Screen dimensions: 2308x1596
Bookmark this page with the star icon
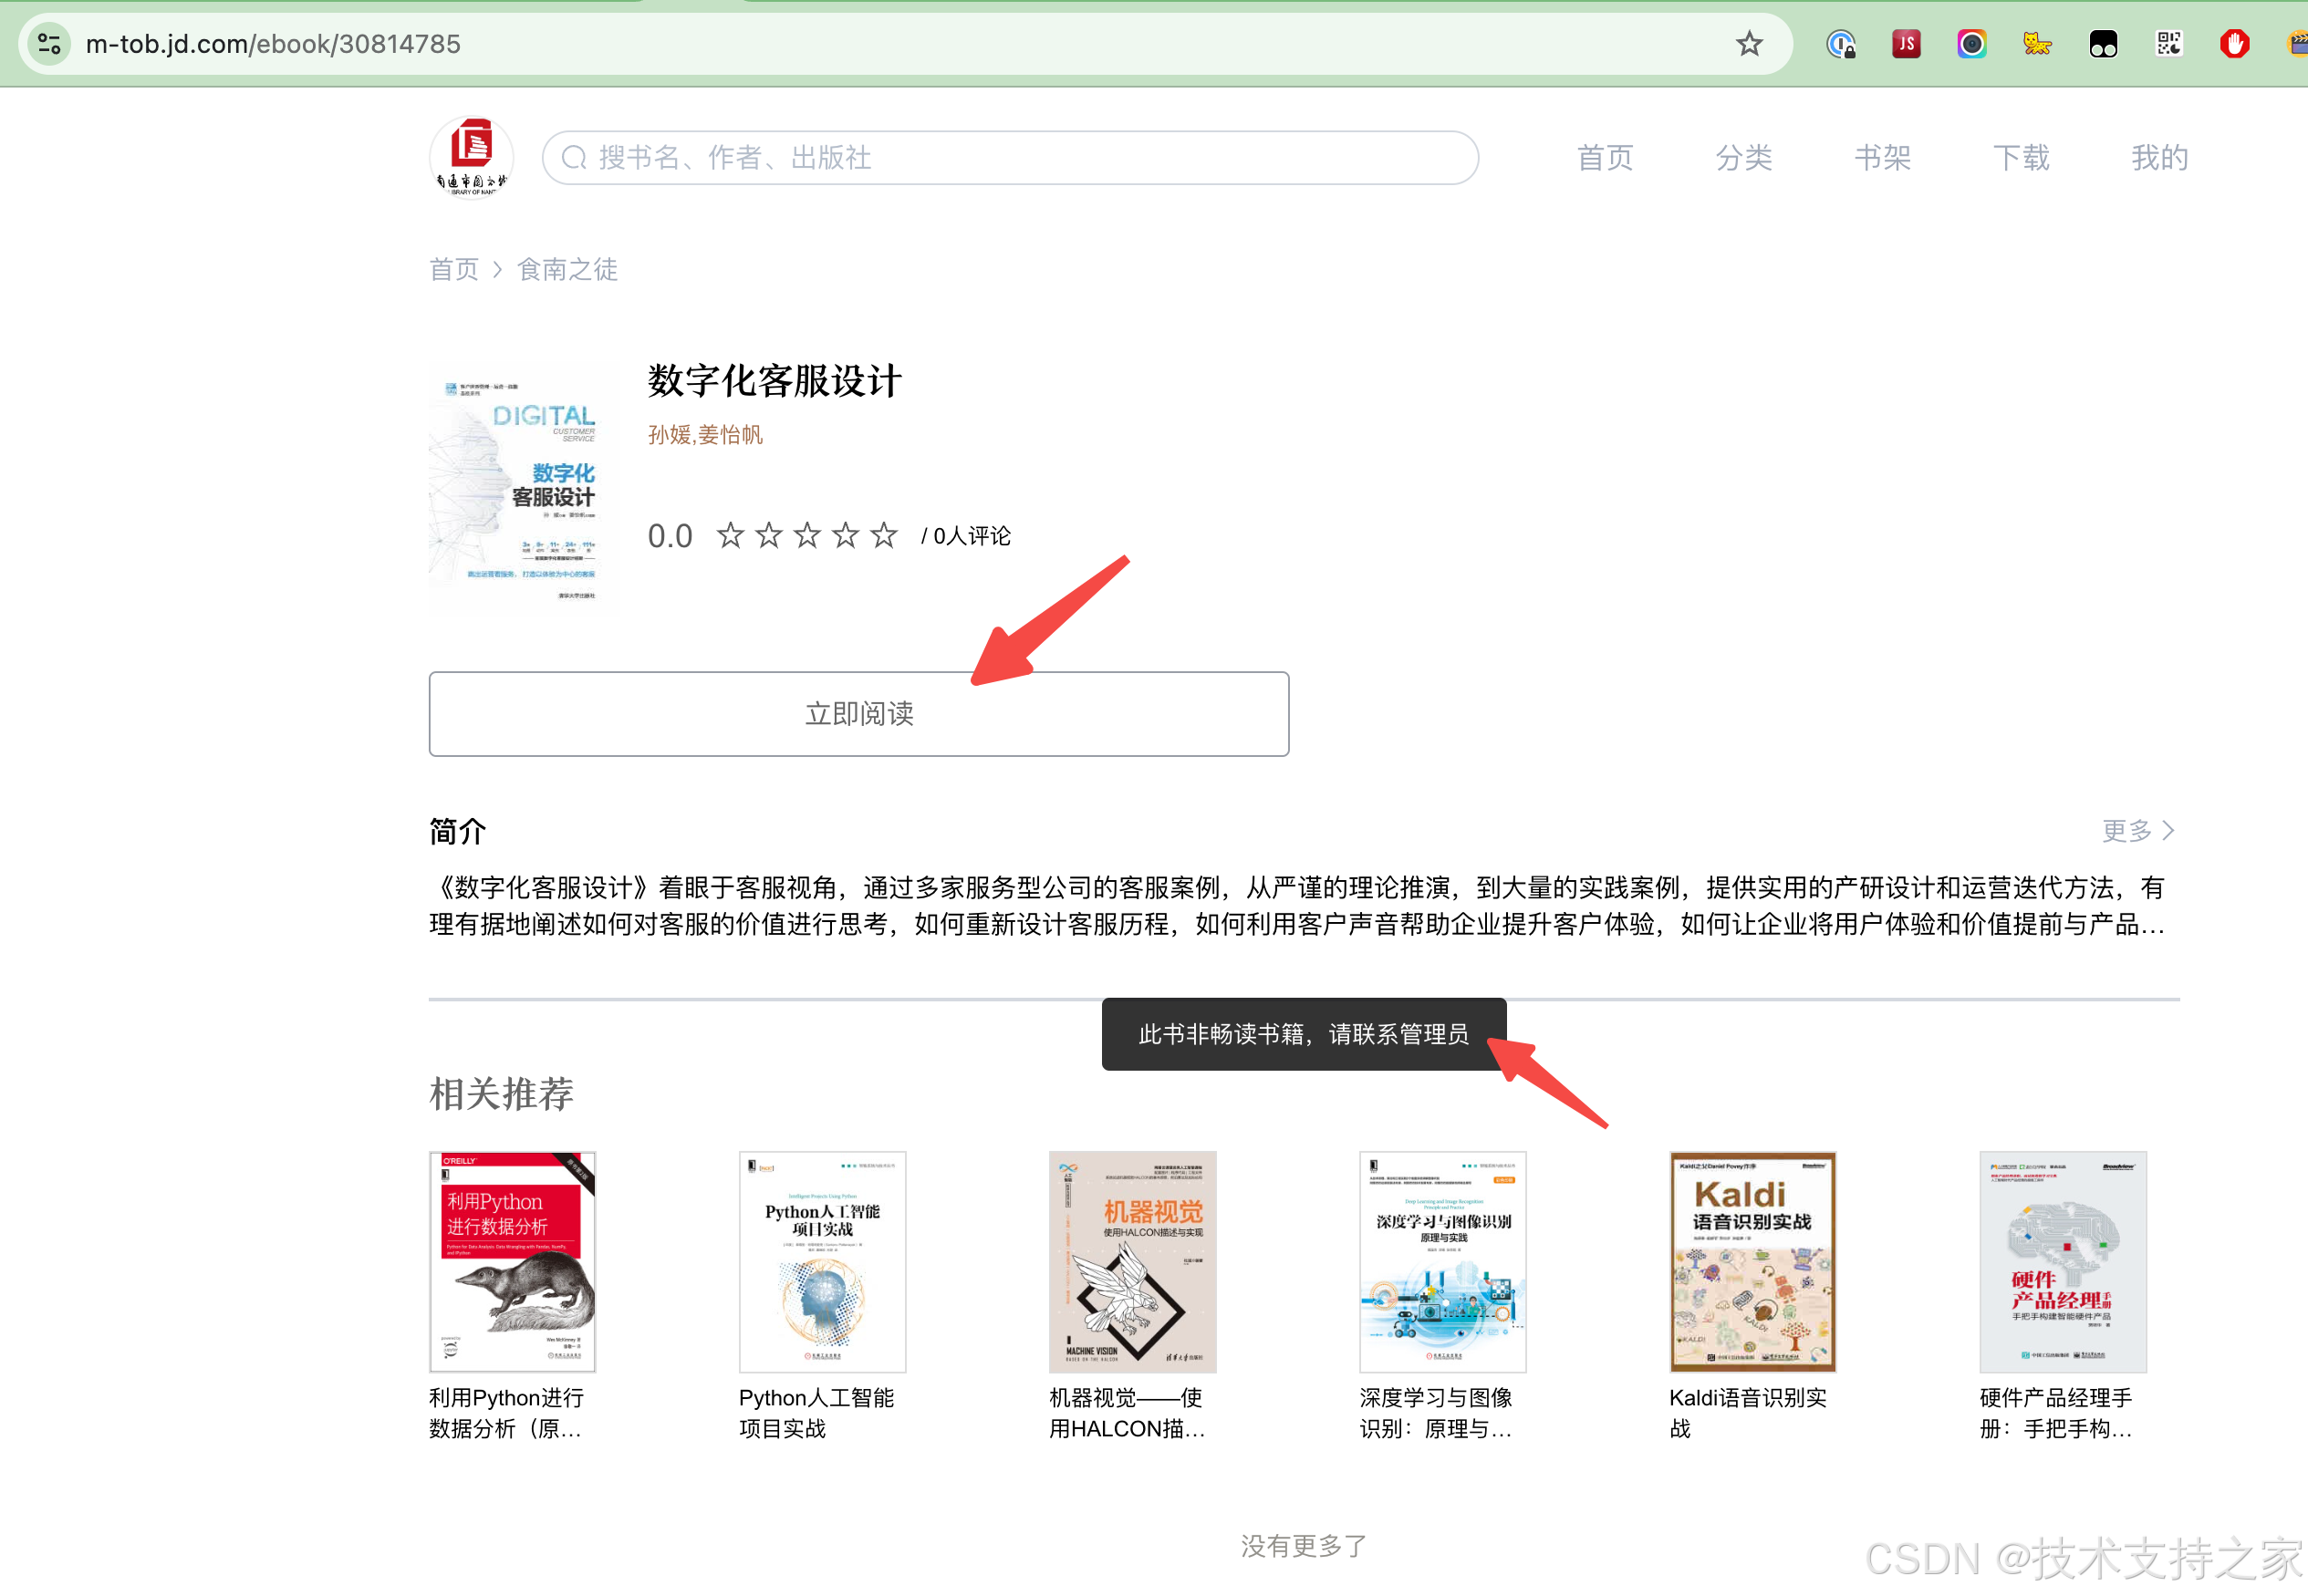1748,44
